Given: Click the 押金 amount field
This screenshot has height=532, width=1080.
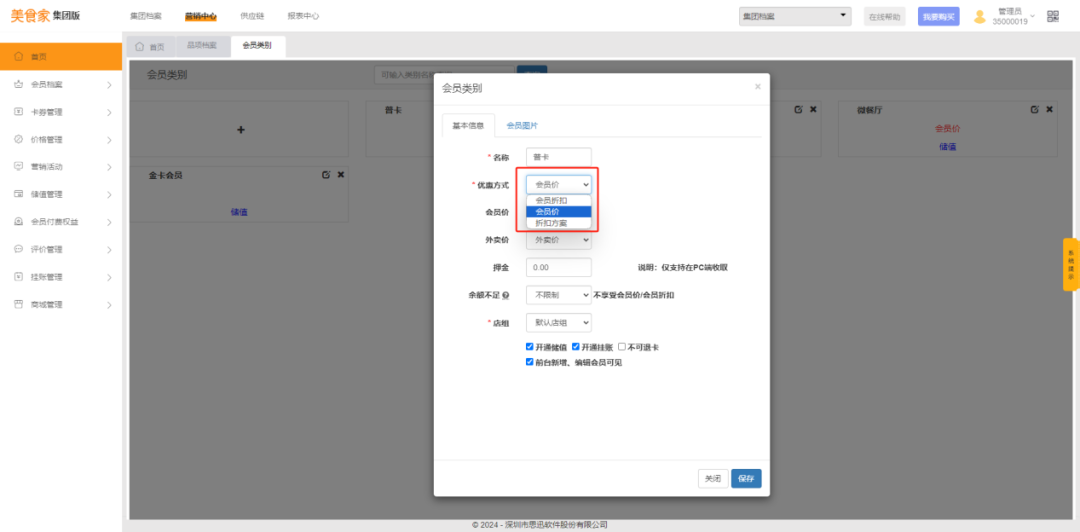Looking at the screenshot, I should (x=559, y=267).
